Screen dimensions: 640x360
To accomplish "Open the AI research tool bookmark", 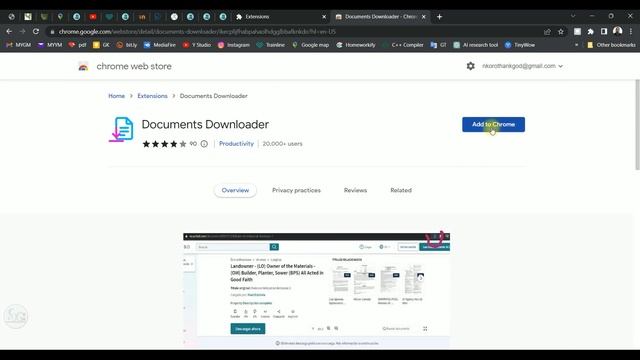I will (476, 45).
